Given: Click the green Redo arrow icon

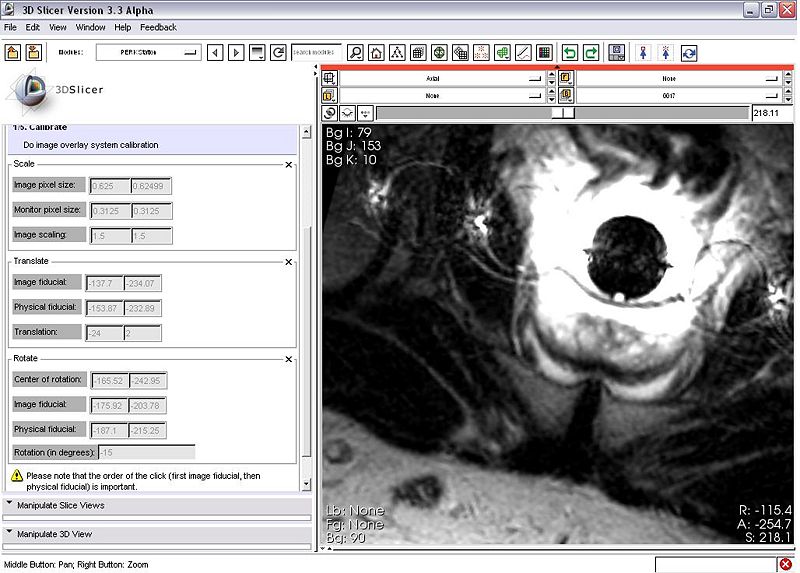Looking at the screenshot, I should coord(591,52).
